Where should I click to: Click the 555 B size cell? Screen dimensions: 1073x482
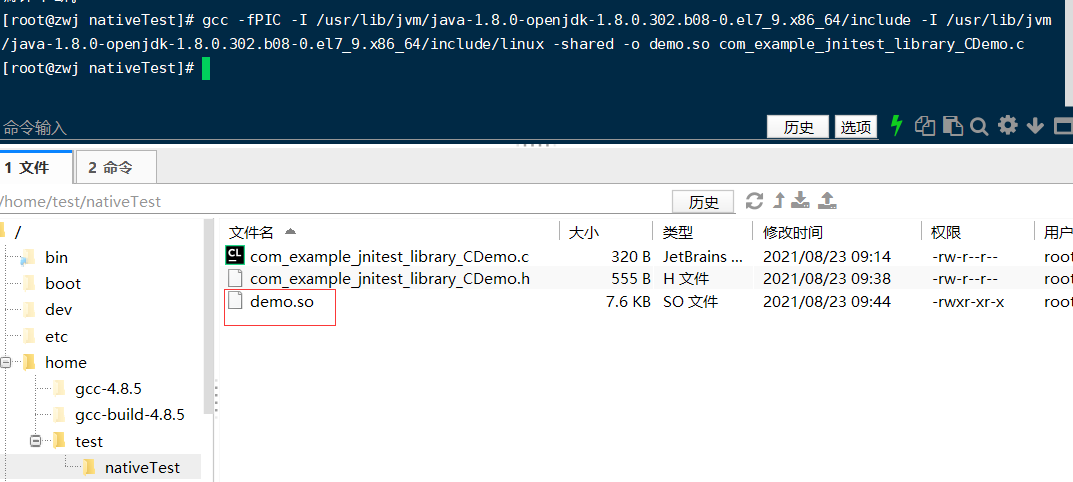point(631,279)
